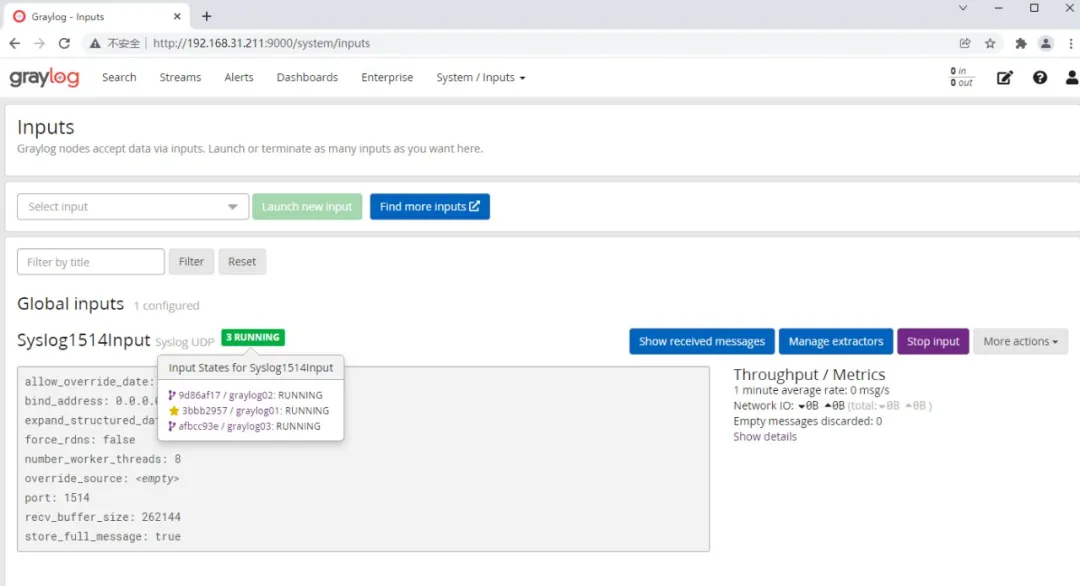Open the Select input dropdown
Image resolution: width=1080 pixels, height=586 pixels.
pyautogui.click(x=133, y=207)
